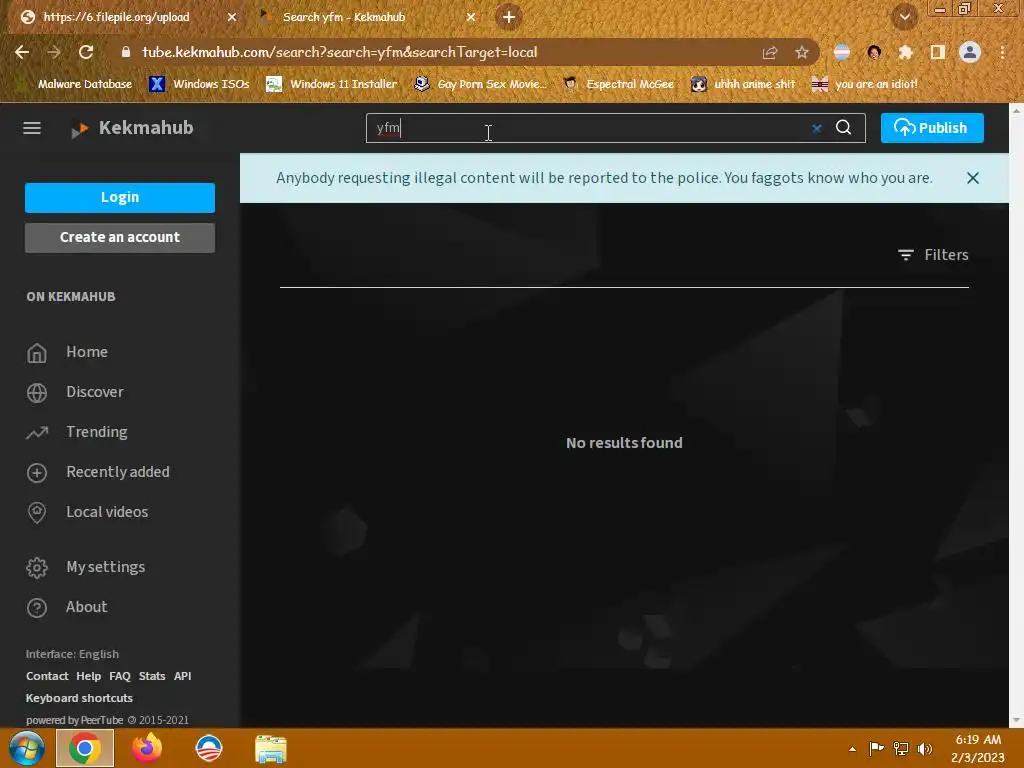The height and width of the screenshot is (768, 1024).
Task: Open you are an idiot! bookmark
Action: (x=865, y=84)
